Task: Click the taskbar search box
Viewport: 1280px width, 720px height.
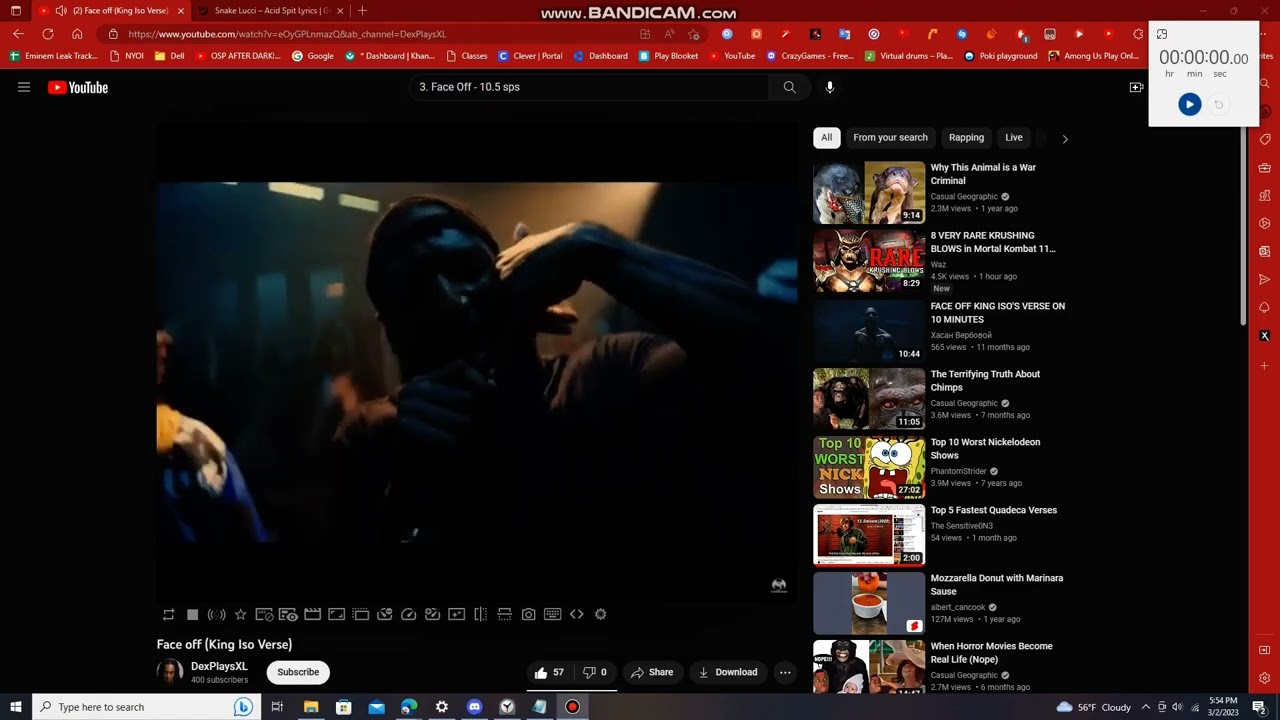Action: point(146,707)
